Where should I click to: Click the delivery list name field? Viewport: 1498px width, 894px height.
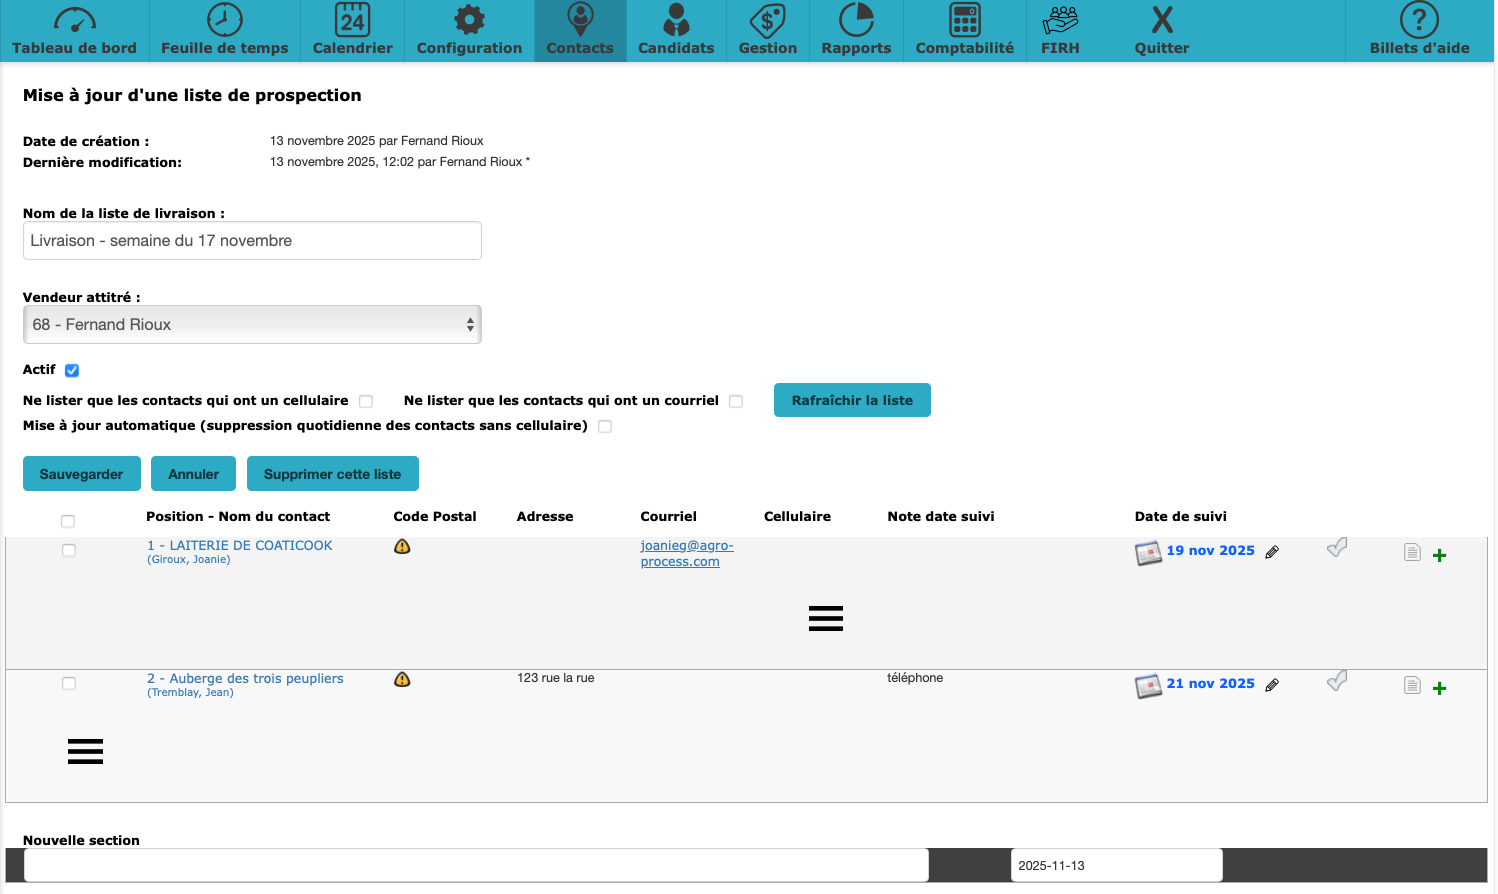(252, 241)
